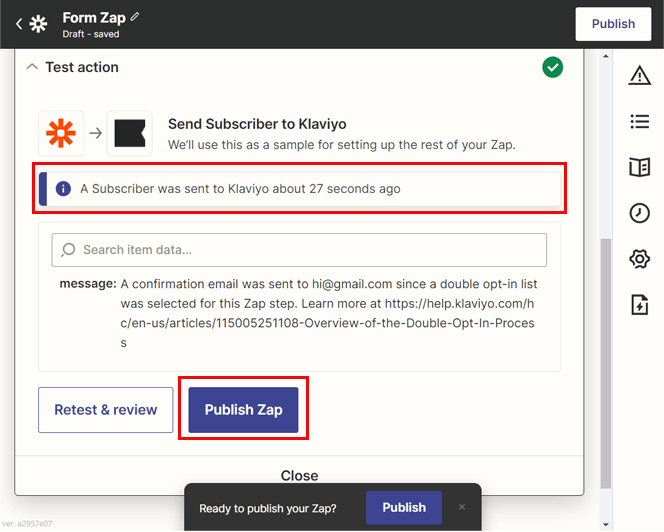Click the scrollbar down arrow

click(x=606, y=525)
